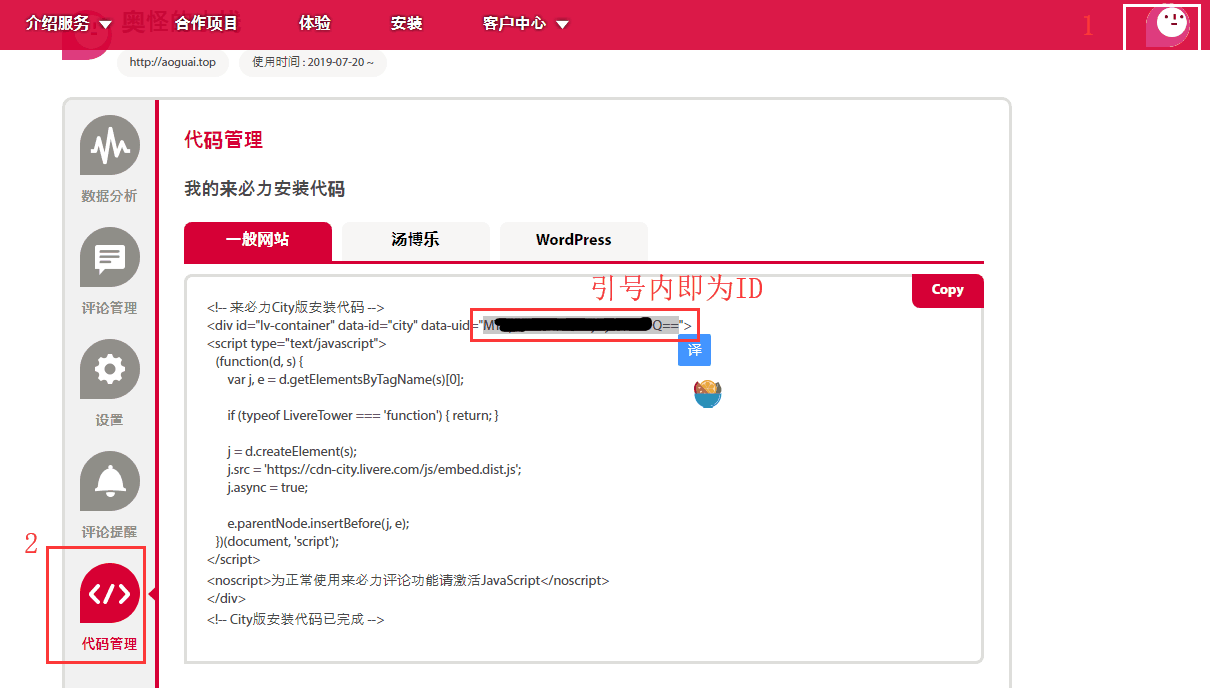Open the 评论提醒 bell icon
Screen dimensions: 1210x688
(x=110, y=482)
